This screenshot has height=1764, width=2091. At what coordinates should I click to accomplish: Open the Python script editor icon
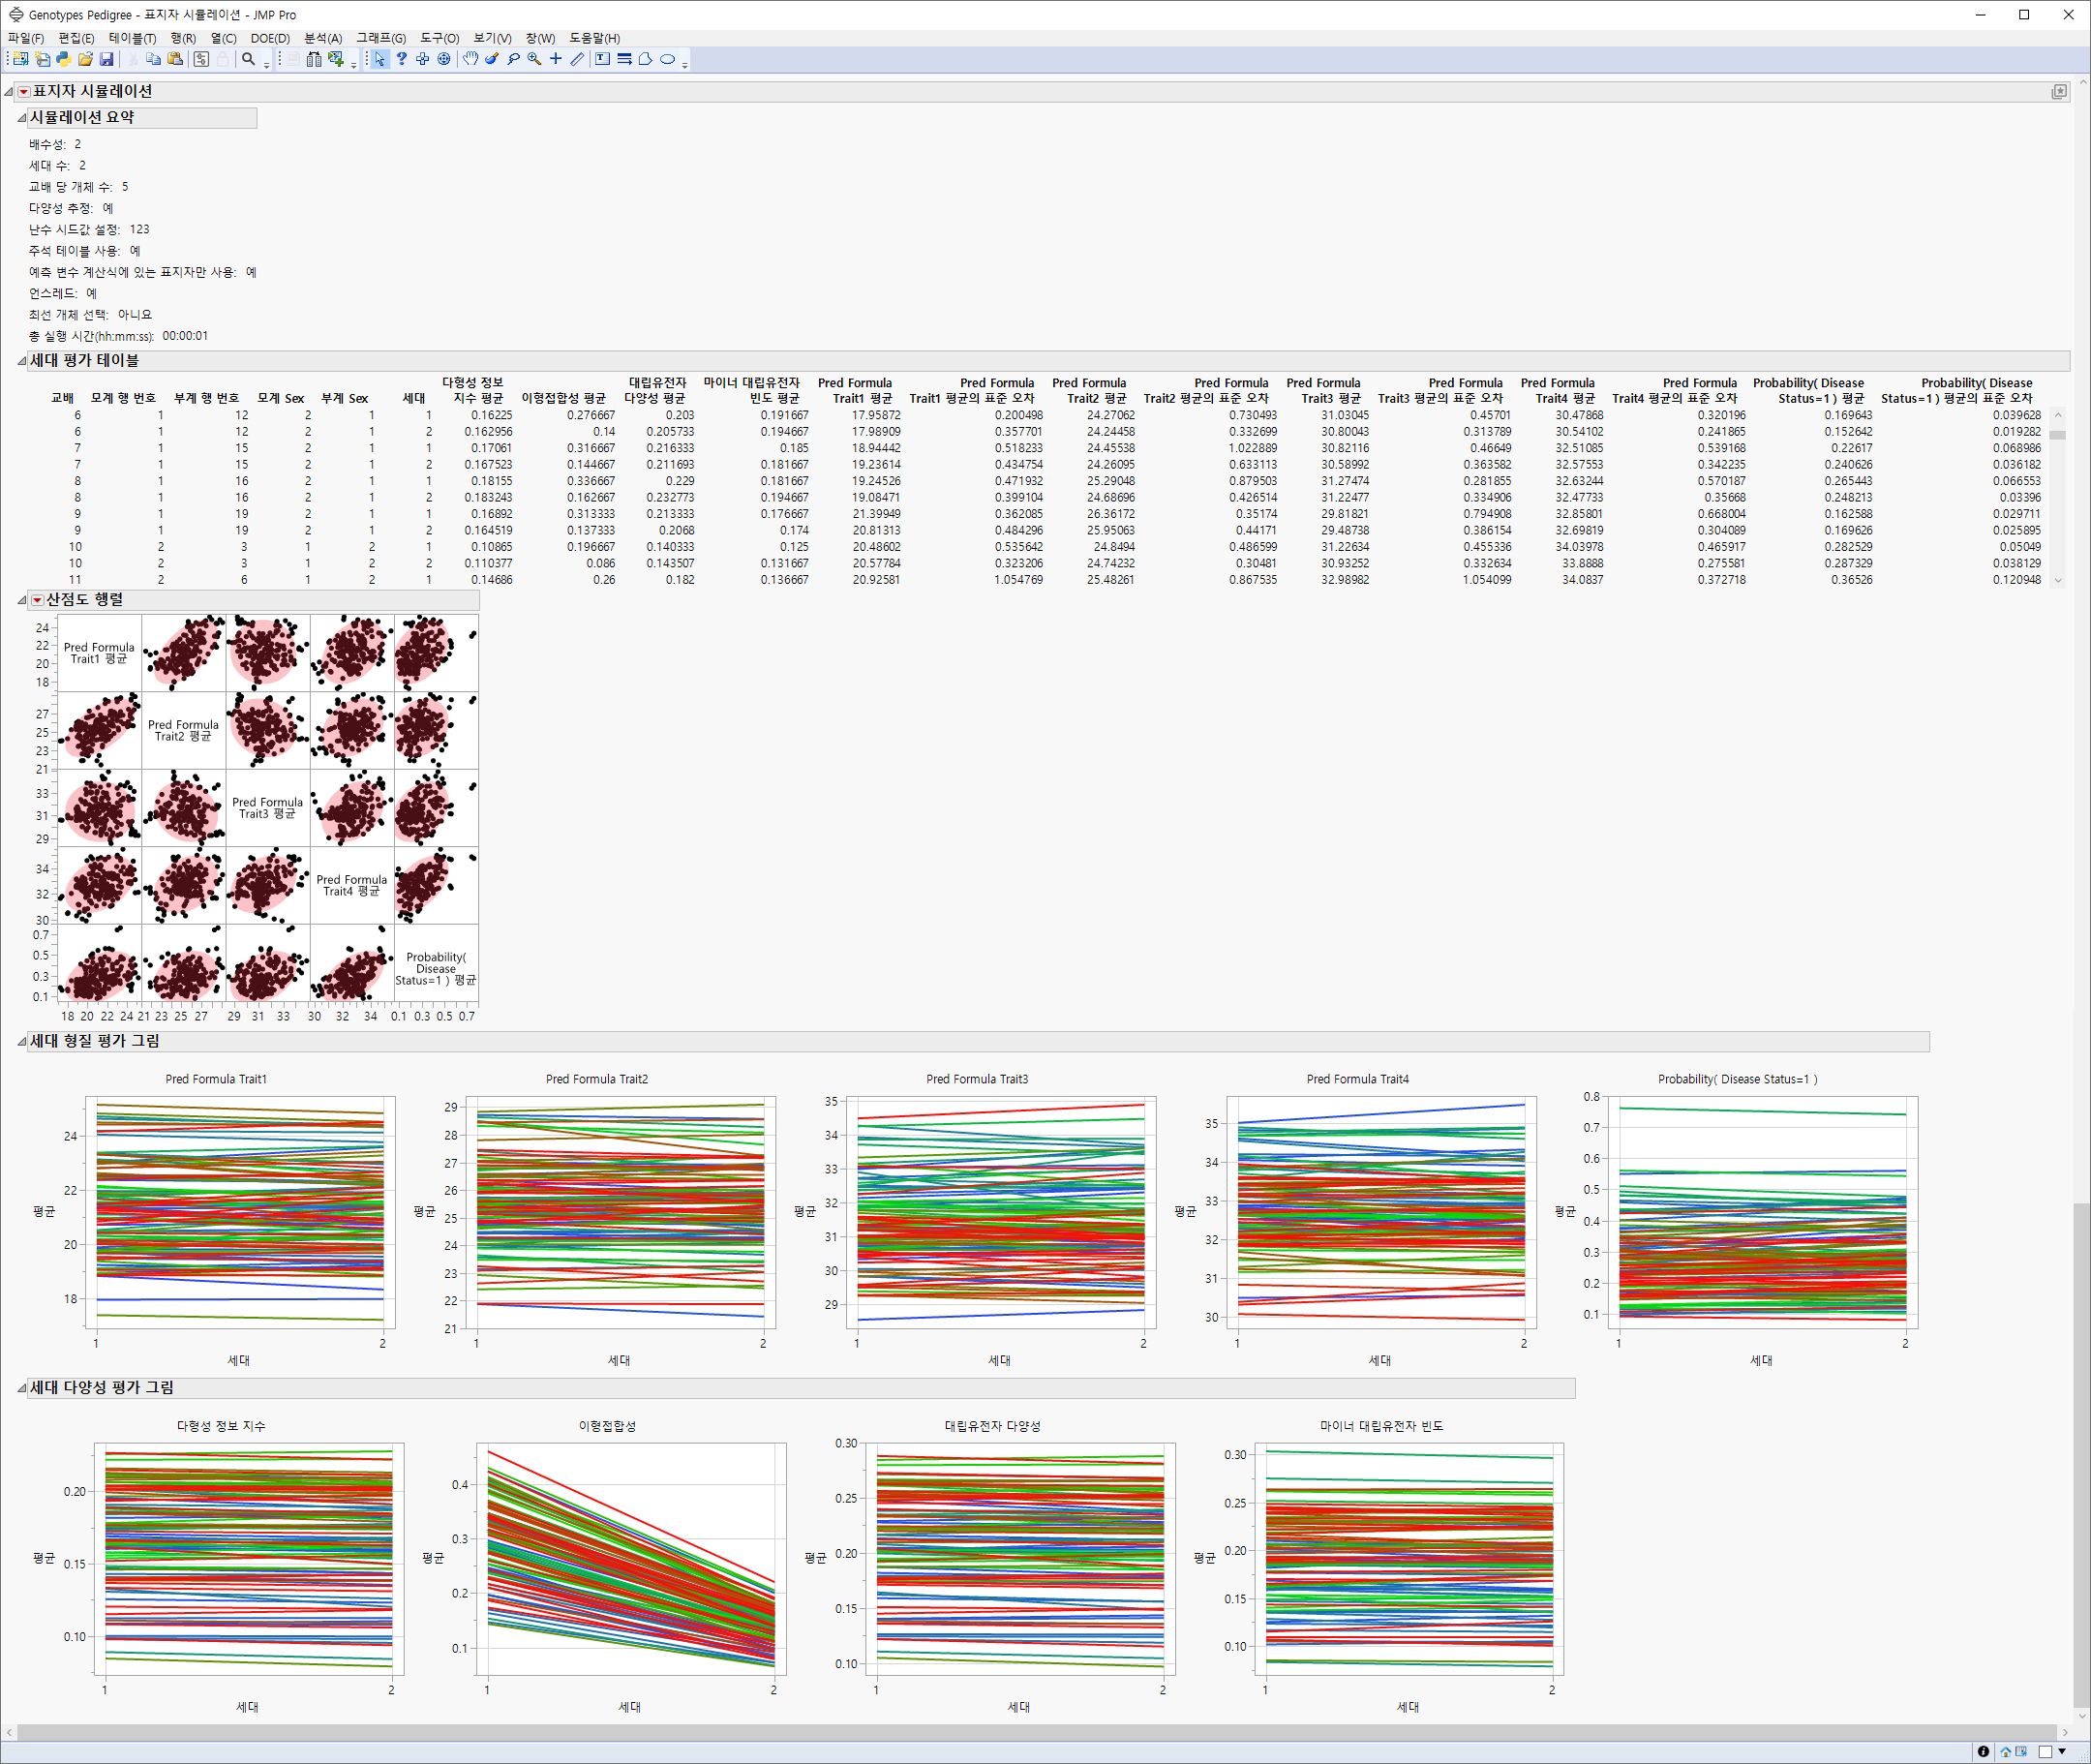click(63, 59)
